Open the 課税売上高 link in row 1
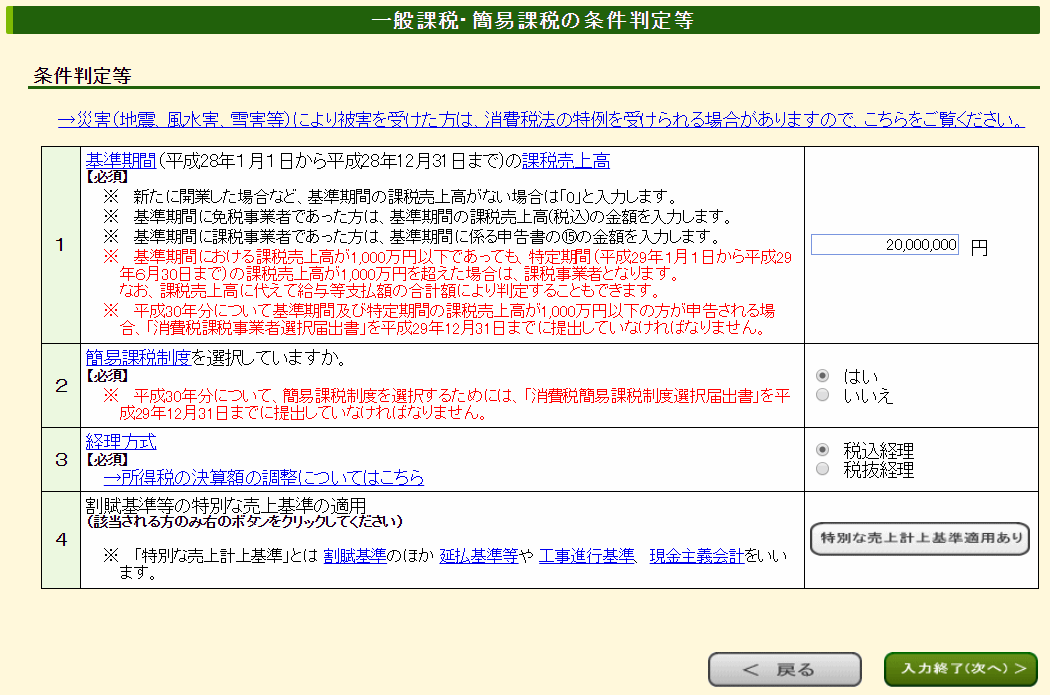The image size is (1050, 695). (565, 161)
